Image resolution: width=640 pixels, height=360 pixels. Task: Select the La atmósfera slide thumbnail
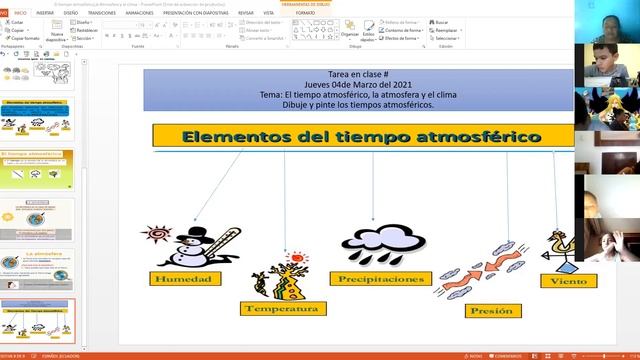(37, 270)
